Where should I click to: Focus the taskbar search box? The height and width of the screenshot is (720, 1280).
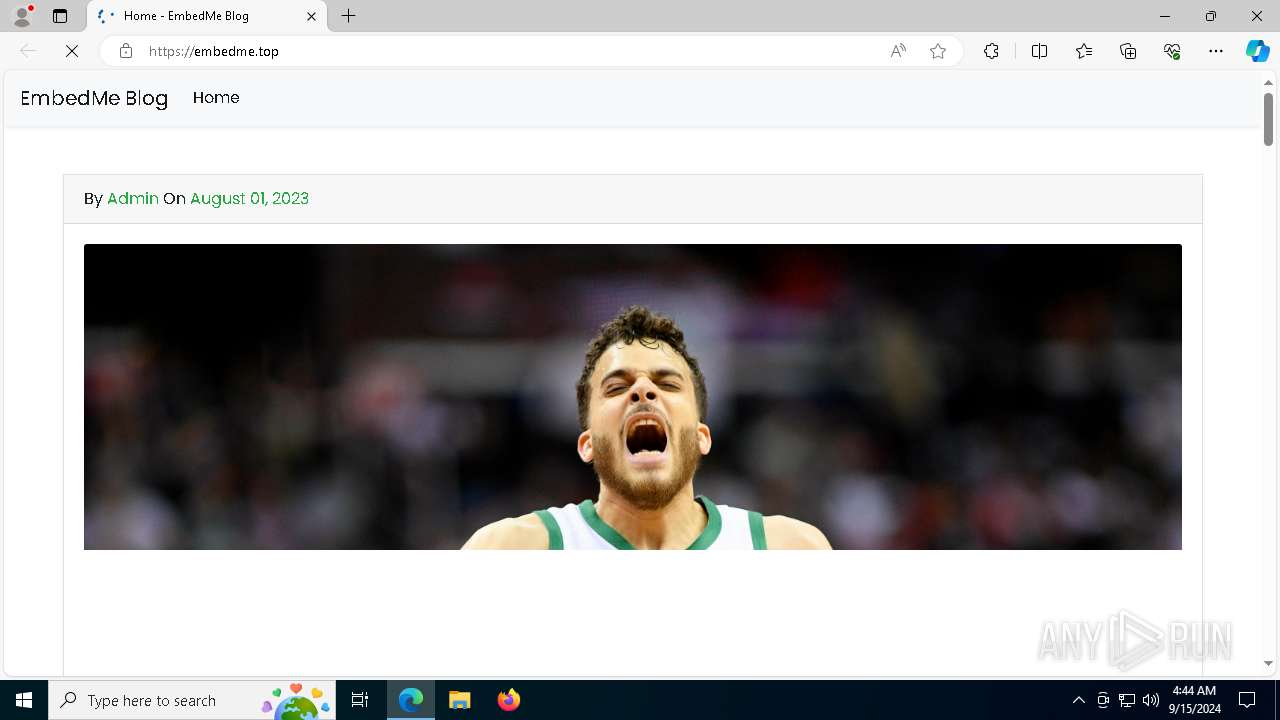[x=192, y=700]
